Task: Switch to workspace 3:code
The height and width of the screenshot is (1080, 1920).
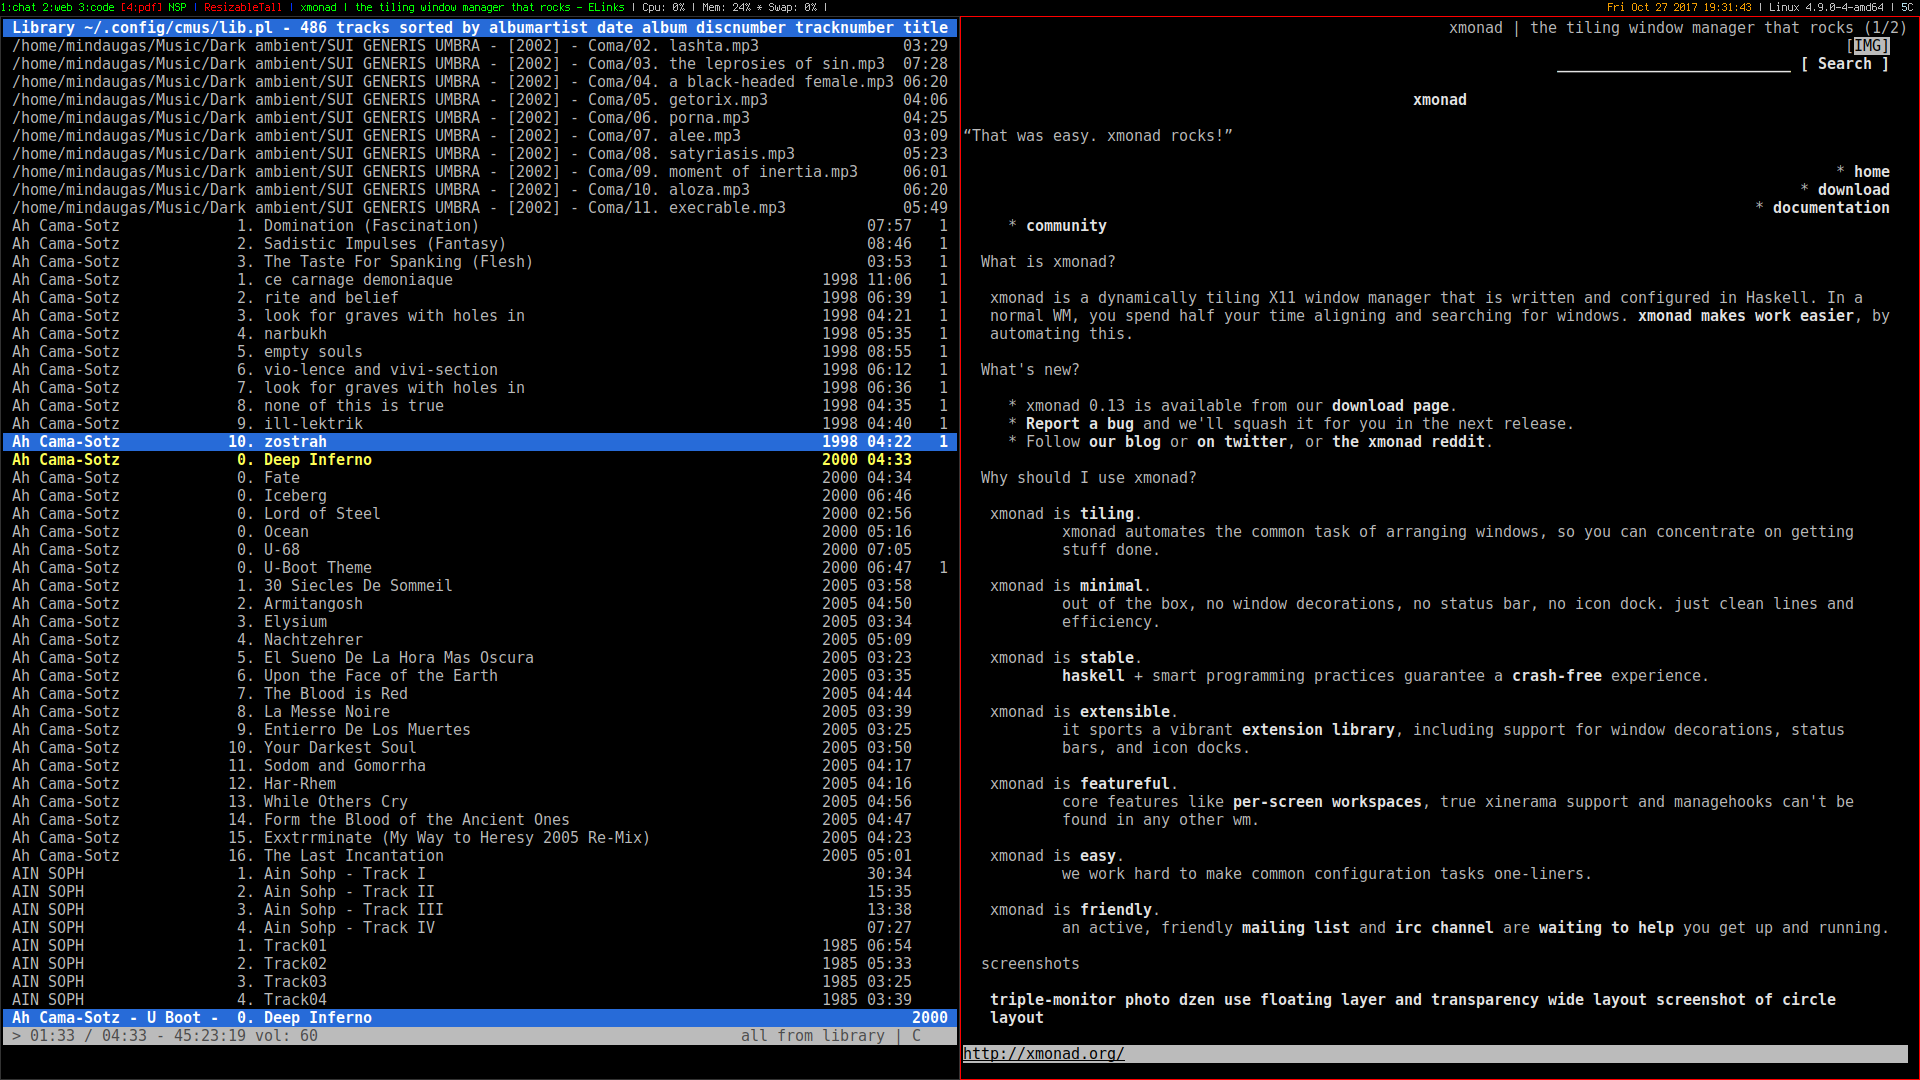Action: pyautogui.click(x=97, y=7)
